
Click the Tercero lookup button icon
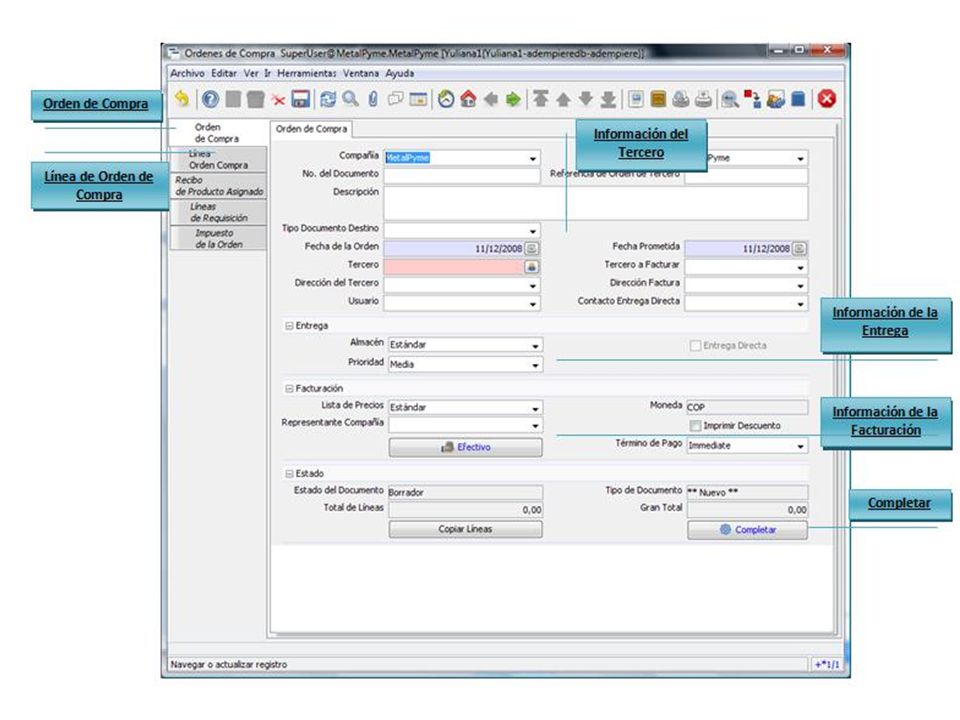click(x=532, y=267)
